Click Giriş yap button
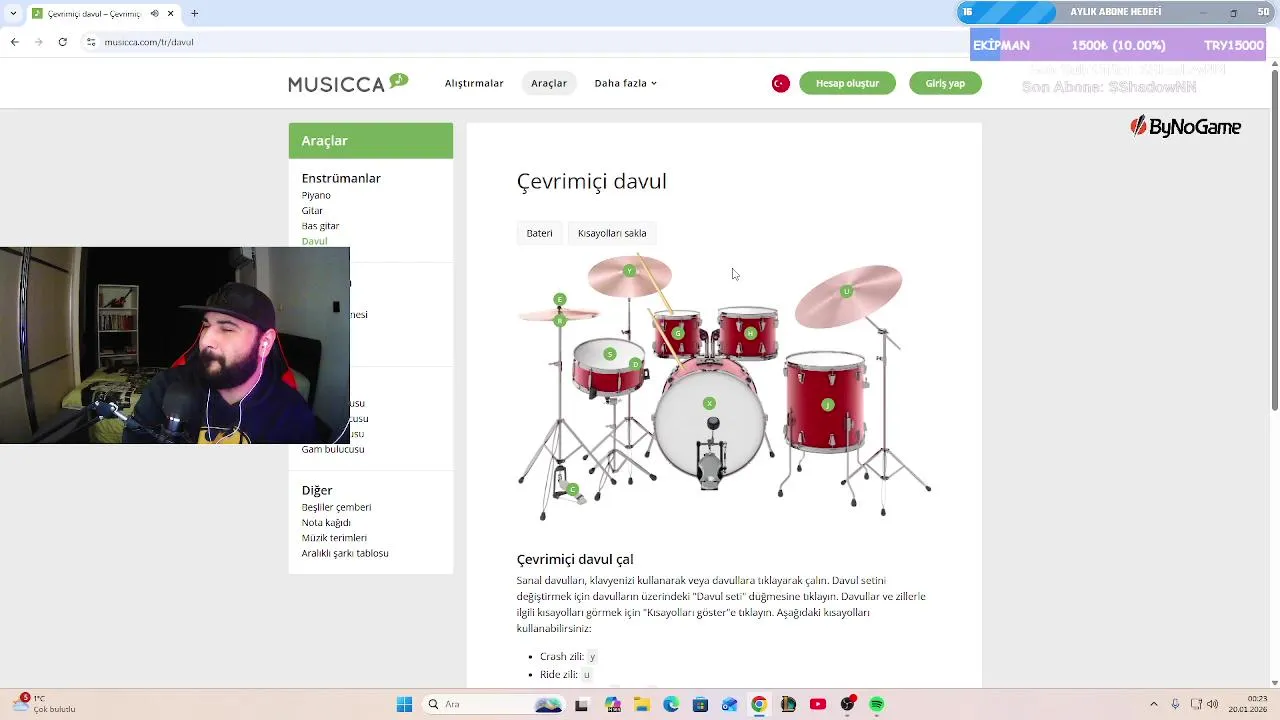Screen dimensions: 1280x720 tap(945, 83)
